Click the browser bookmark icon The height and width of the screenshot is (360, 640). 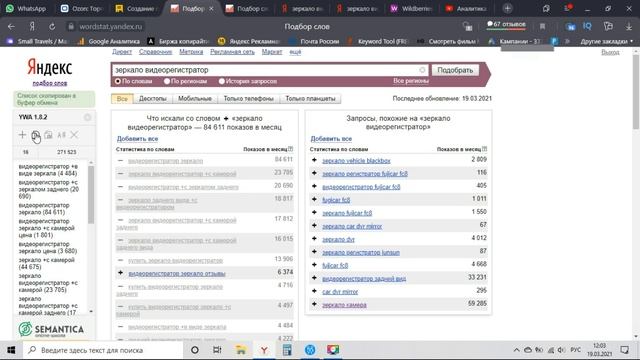pyautogui.click(x=542, y=27)
